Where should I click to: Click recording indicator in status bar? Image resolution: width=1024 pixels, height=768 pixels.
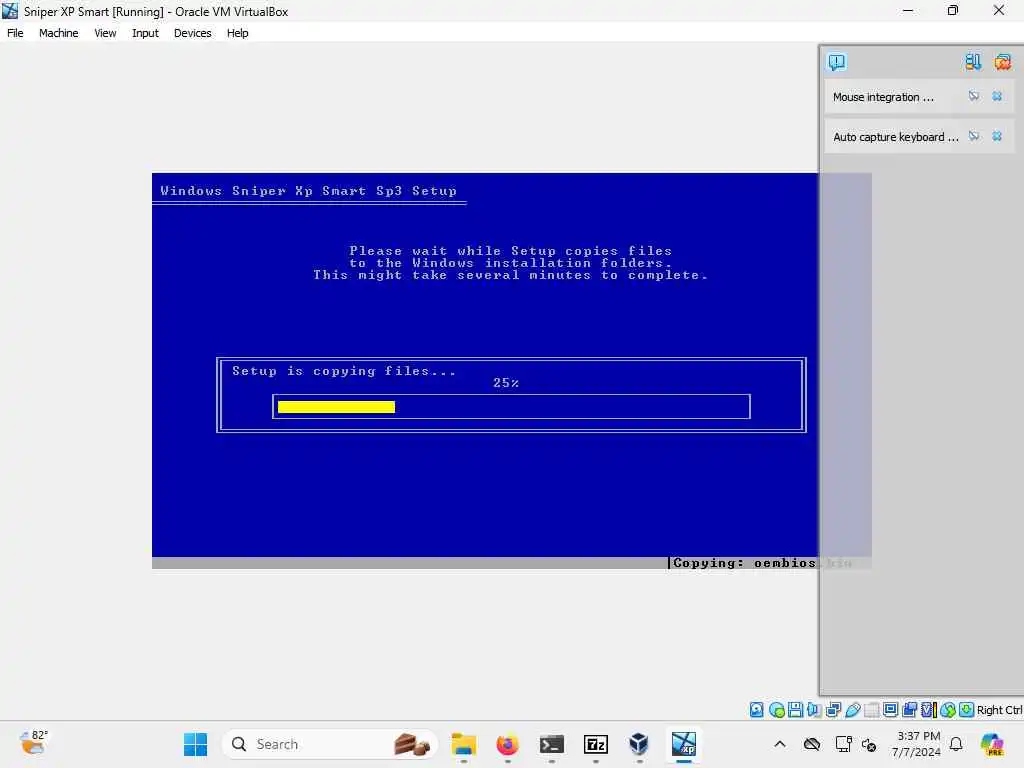(909, 710)
